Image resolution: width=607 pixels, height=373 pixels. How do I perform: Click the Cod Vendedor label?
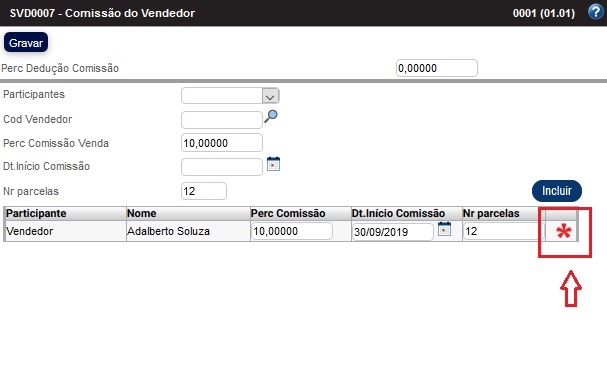coord(38,119)
